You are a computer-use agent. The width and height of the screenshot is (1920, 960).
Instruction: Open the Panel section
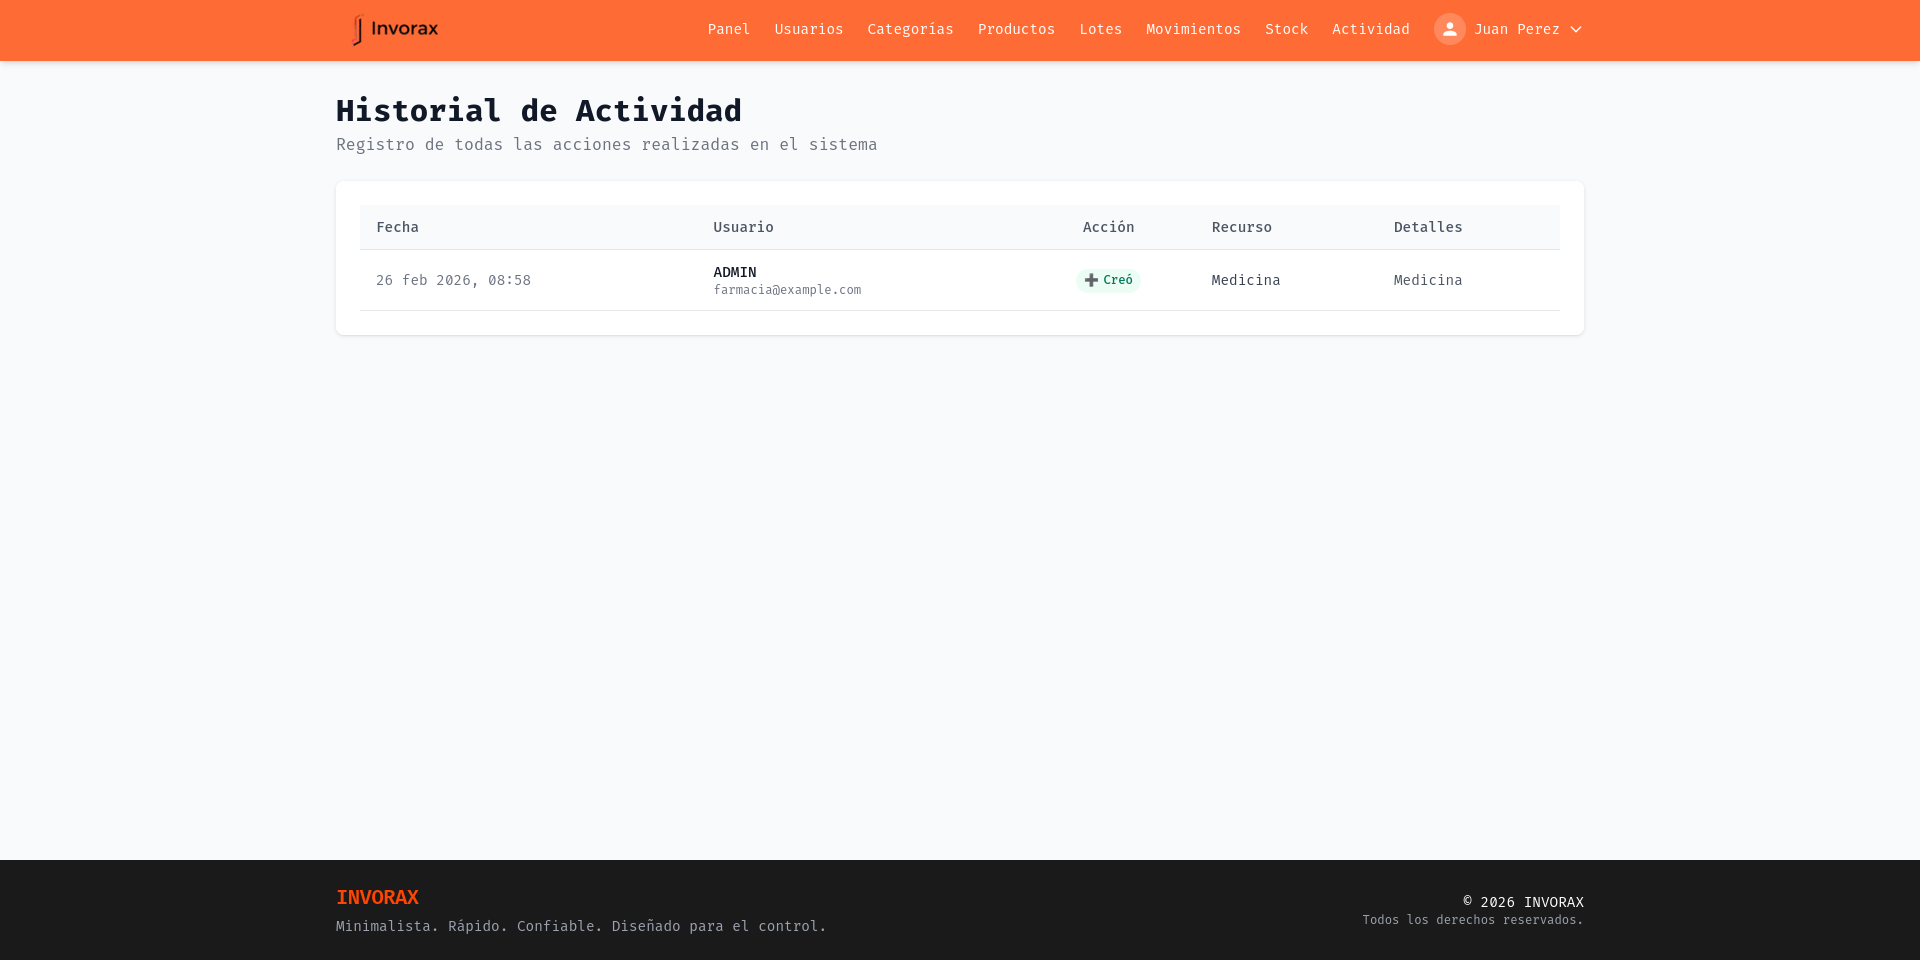point(728,29)
